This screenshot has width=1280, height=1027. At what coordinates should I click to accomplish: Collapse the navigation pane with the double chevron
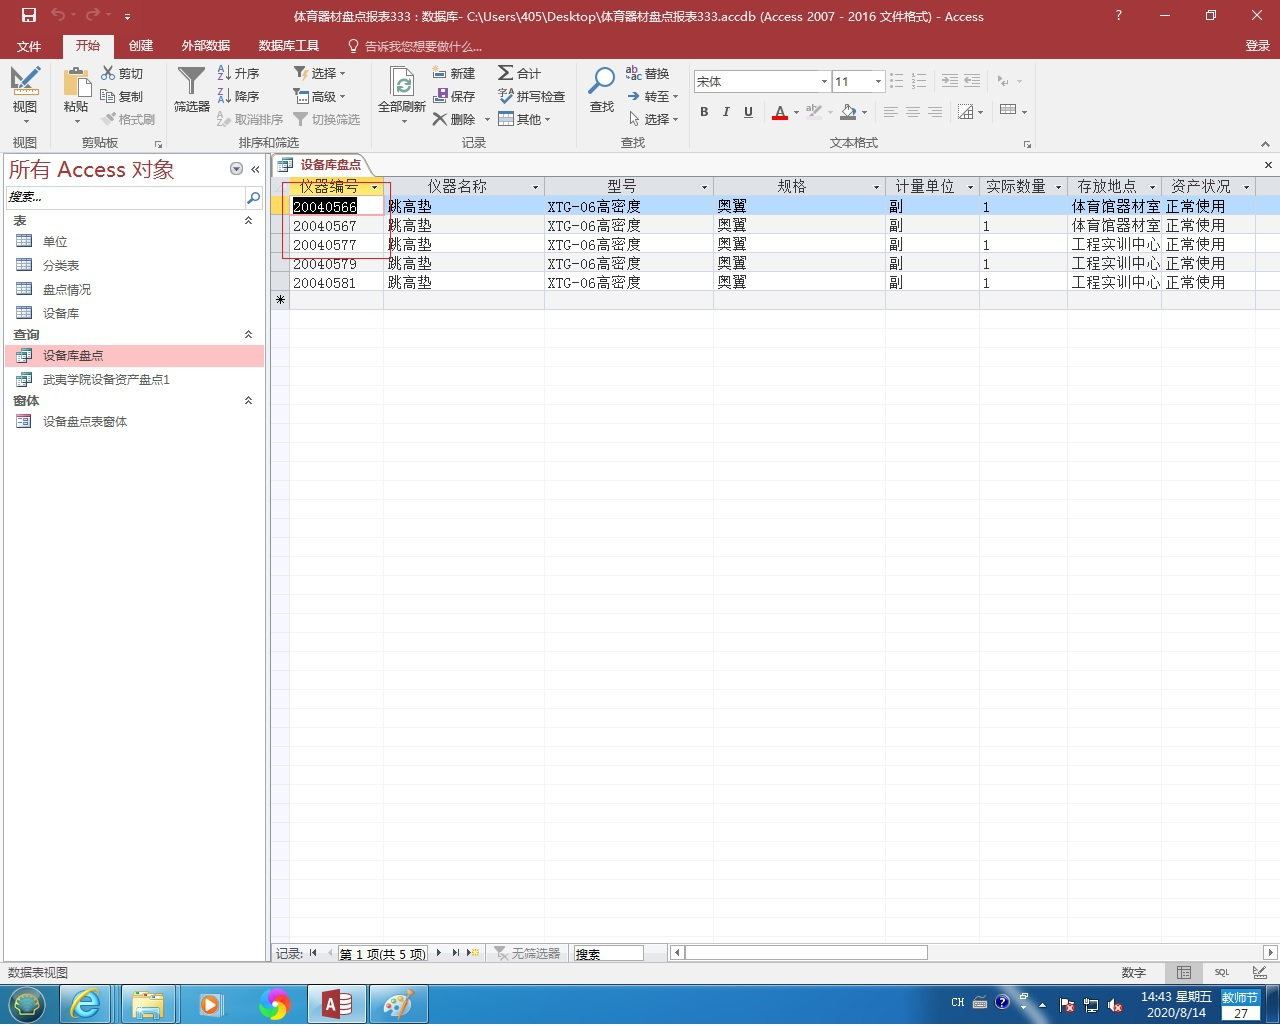[255, 170]
